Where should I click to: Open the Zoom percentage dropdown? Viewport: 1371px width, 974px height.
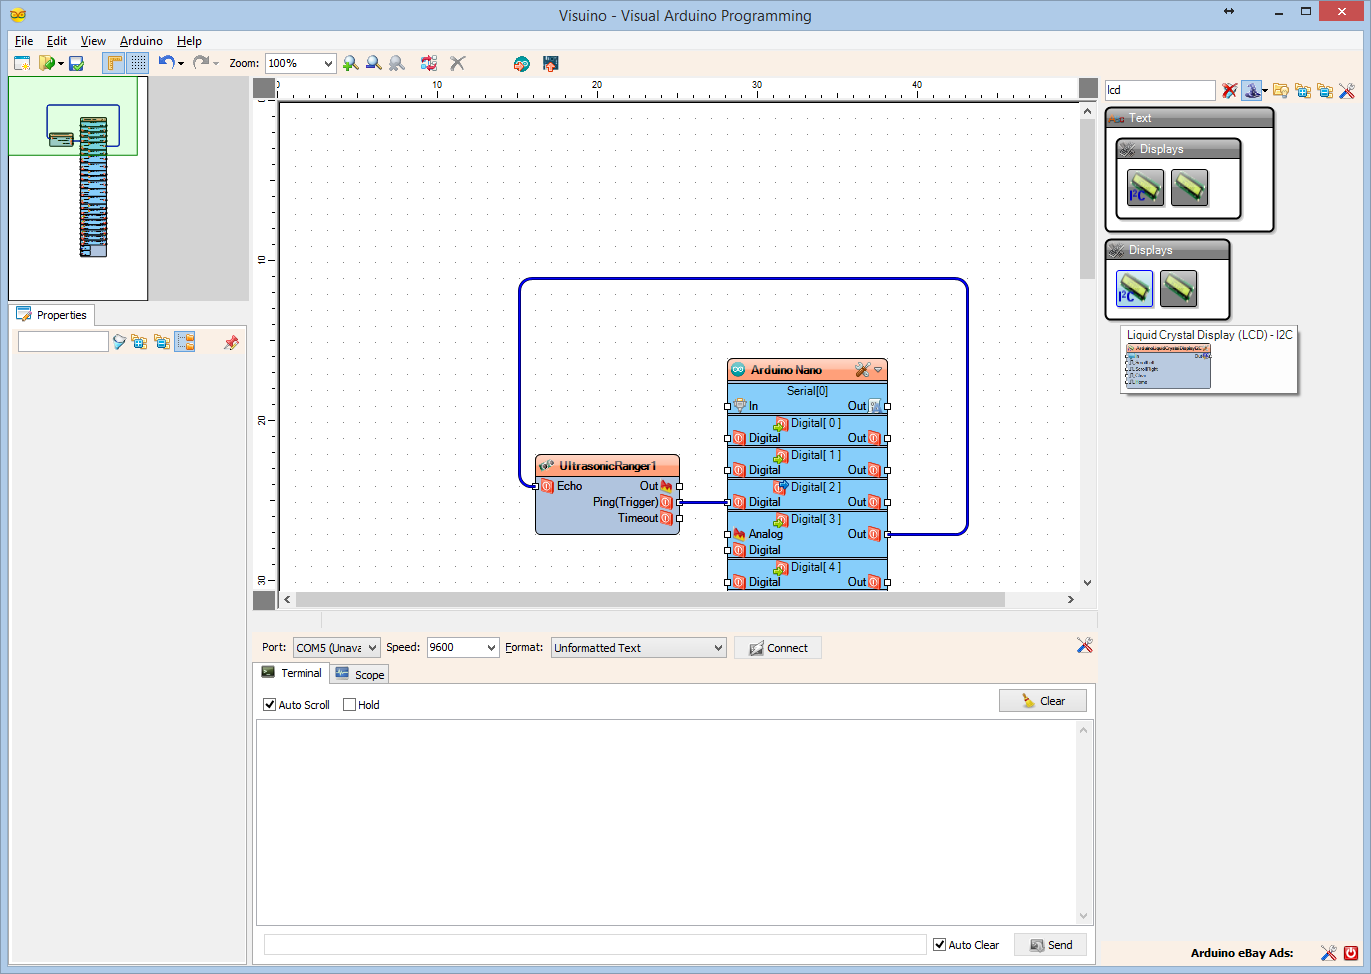pyautogui.click(x=327, y=63)
